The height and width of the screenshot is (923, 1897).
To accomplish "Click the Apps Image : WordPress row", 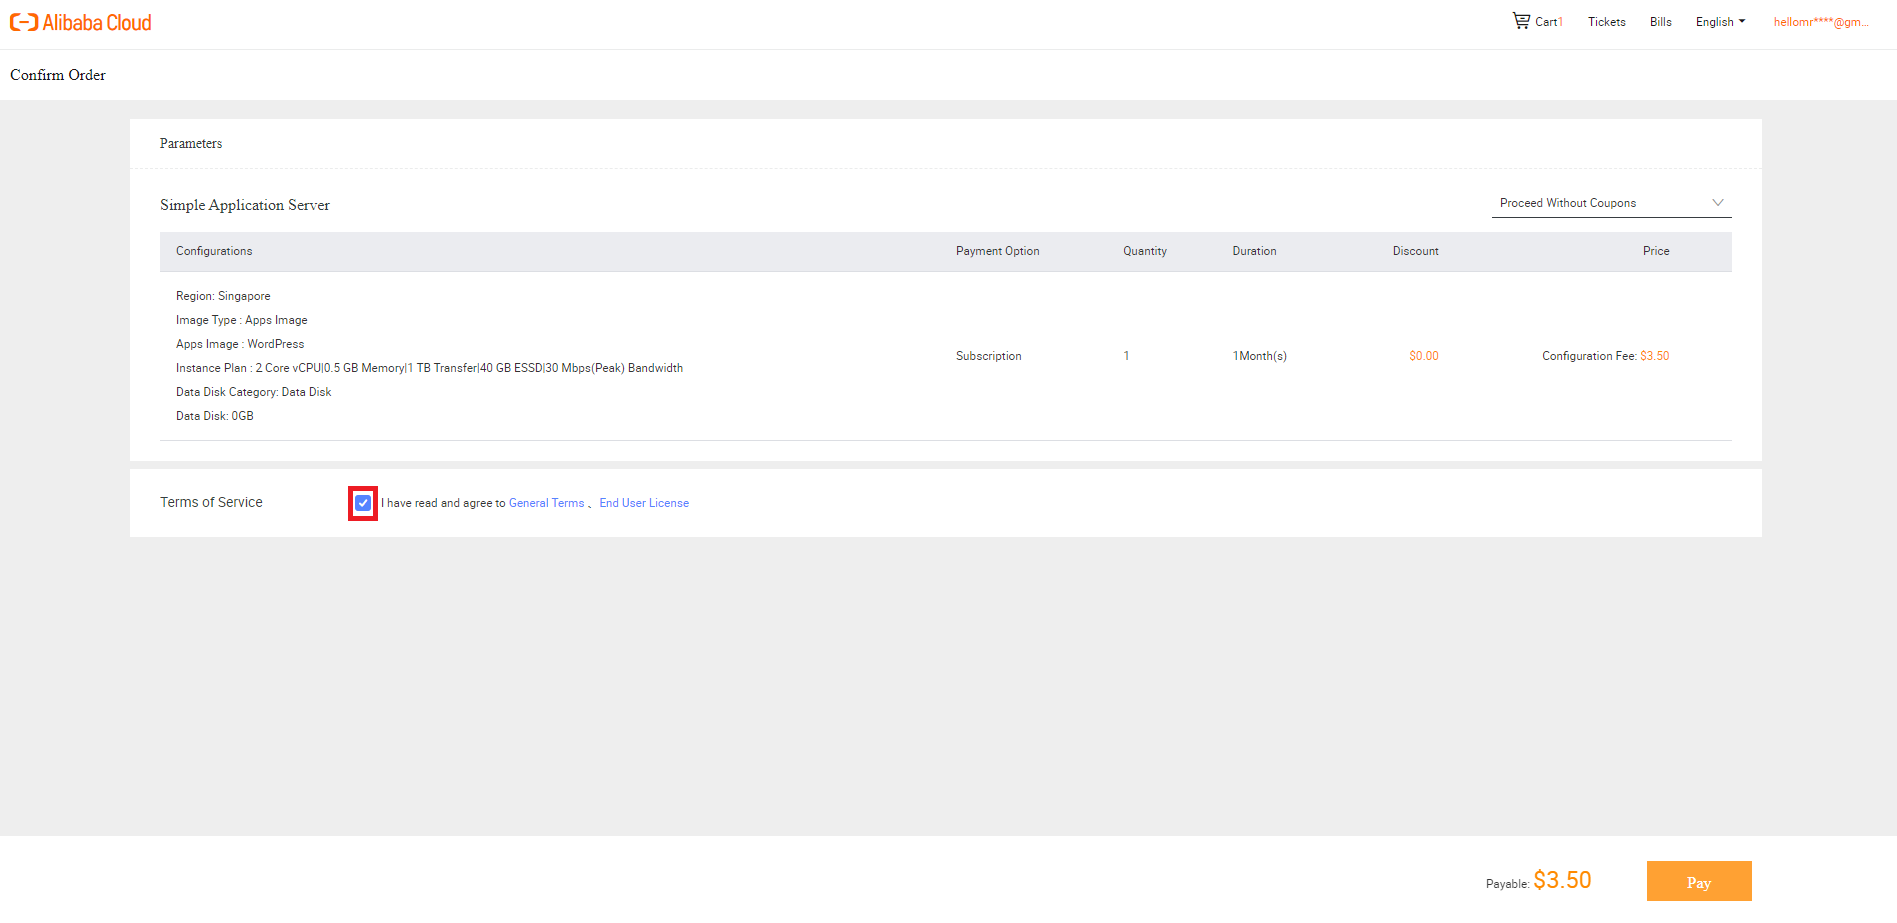I will (x=240, y=344).
